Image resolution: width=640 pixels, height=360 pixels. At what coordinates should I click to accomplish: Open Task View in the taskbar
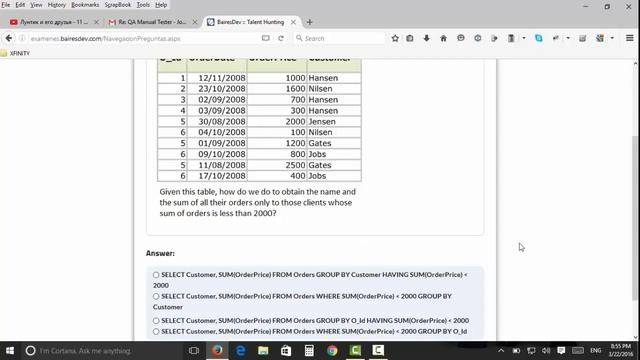click(x=194, y=351)
